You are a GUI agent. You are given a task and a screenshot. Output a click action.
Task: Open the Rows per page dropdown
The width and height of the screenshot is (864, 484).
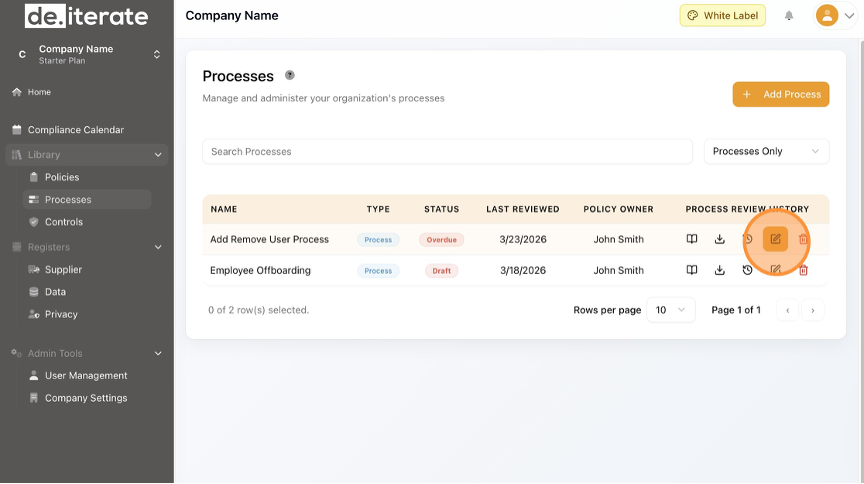pos(671,310)
